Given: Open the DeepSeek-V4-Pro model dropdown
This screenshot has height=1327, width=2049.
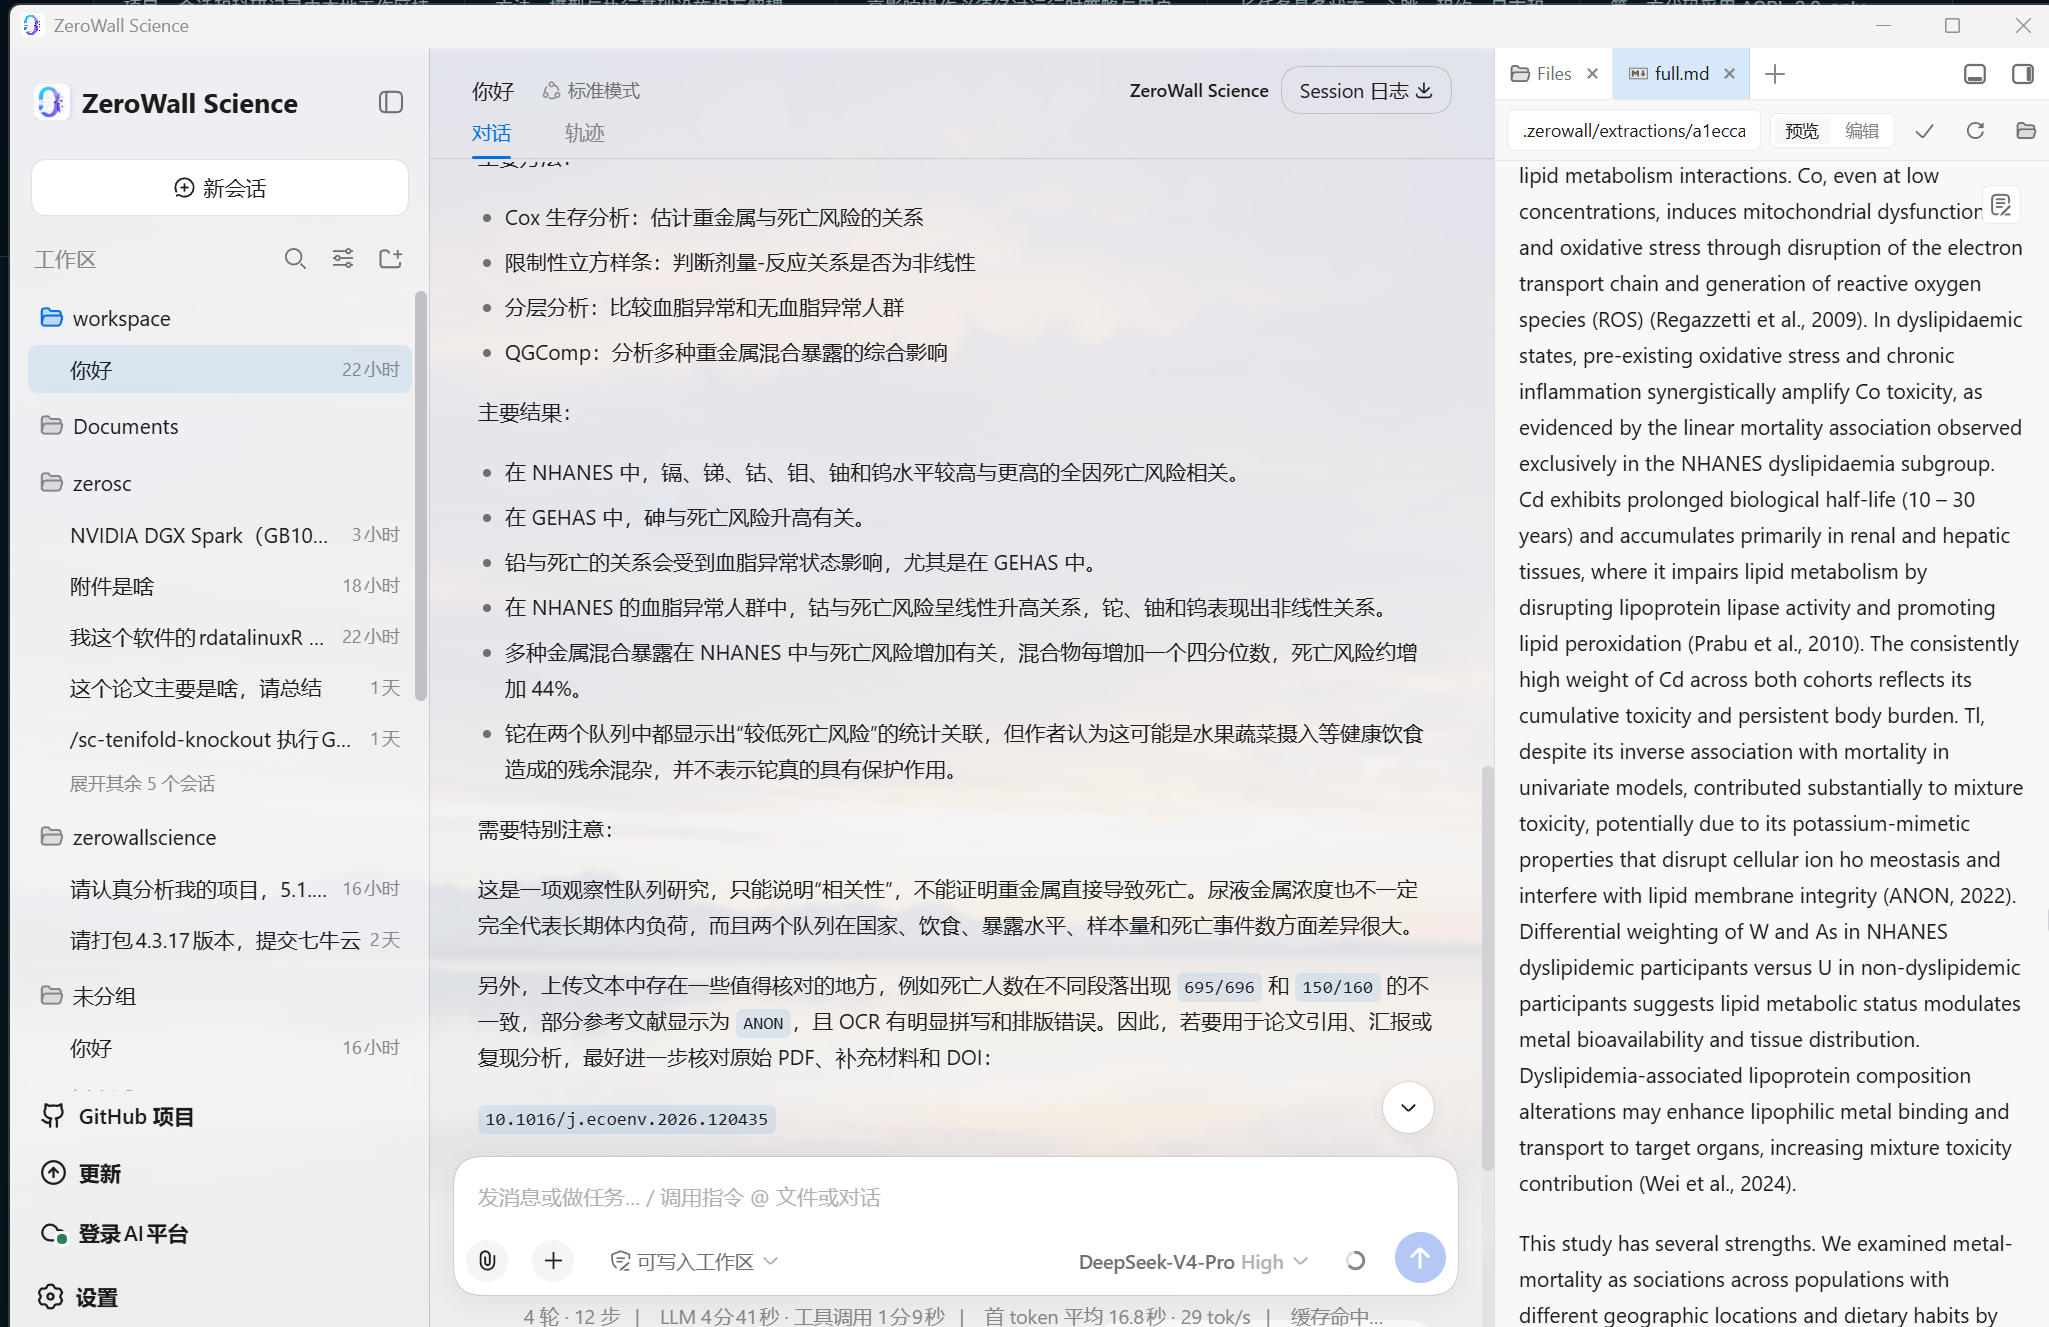Looking at the screenshot, I should [1193, 1262].
